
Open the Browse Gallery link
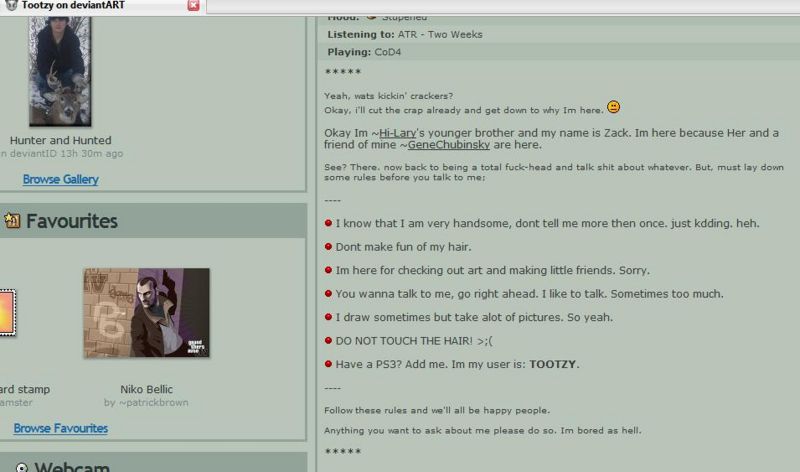point(60,180)
